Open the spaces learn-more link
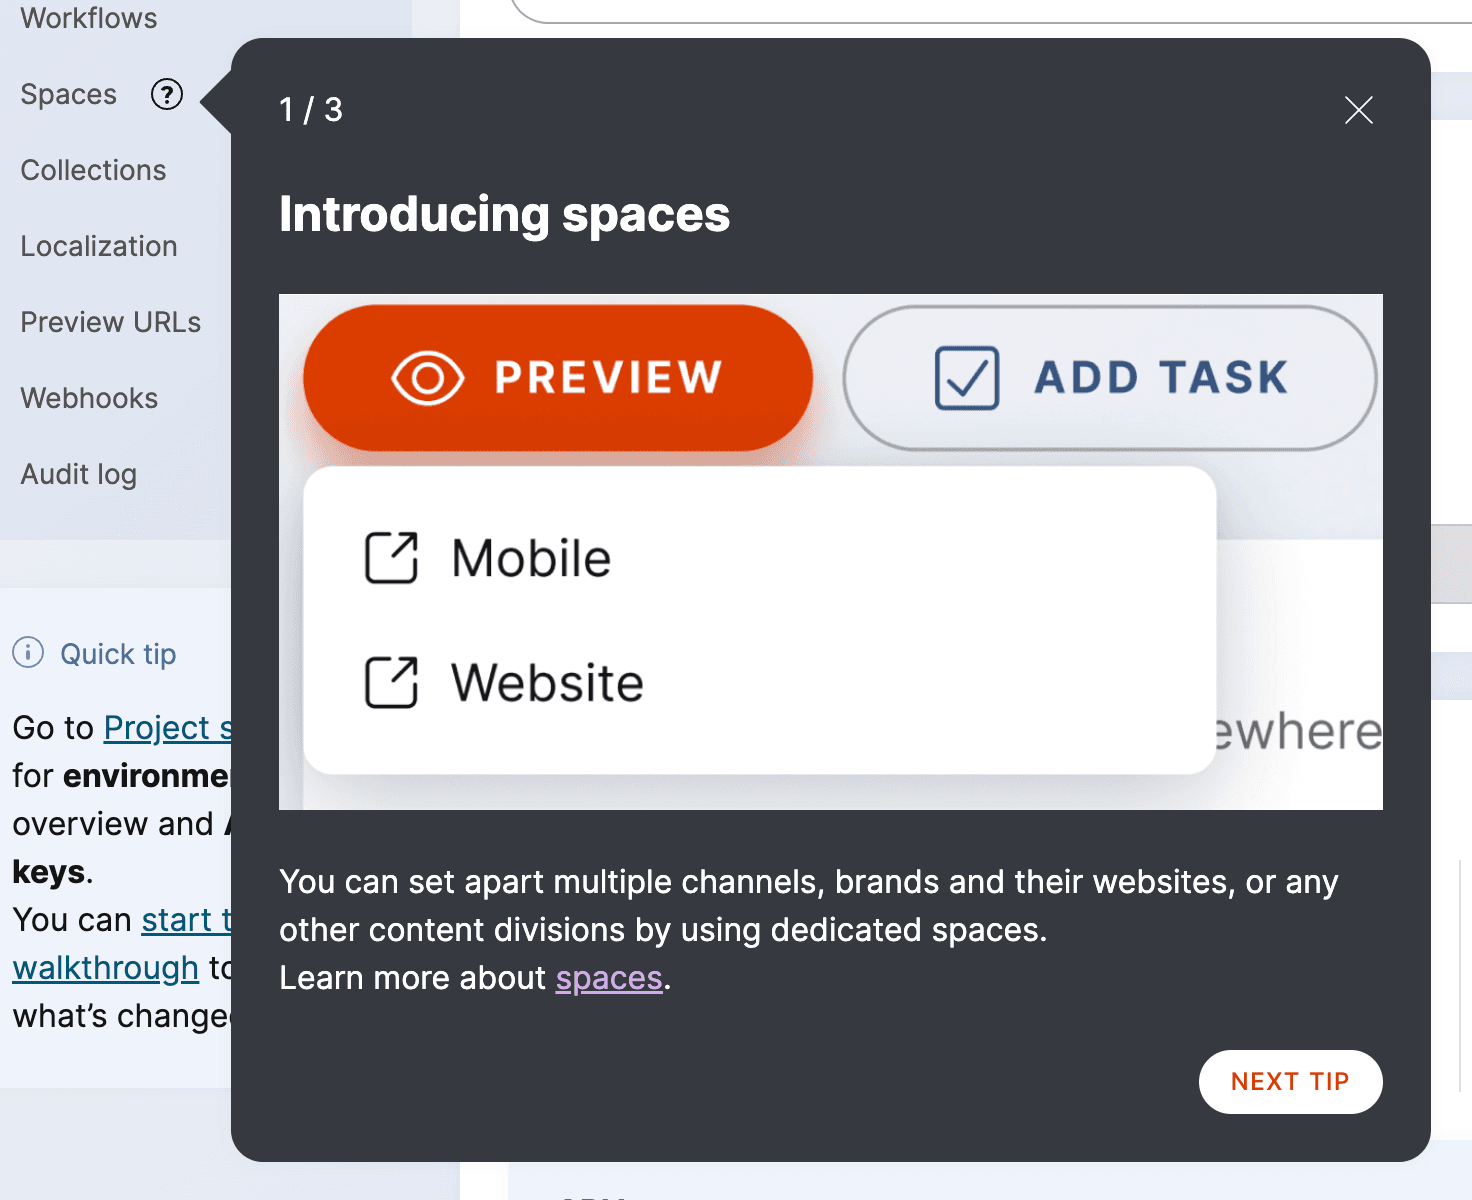 (609, 978)
